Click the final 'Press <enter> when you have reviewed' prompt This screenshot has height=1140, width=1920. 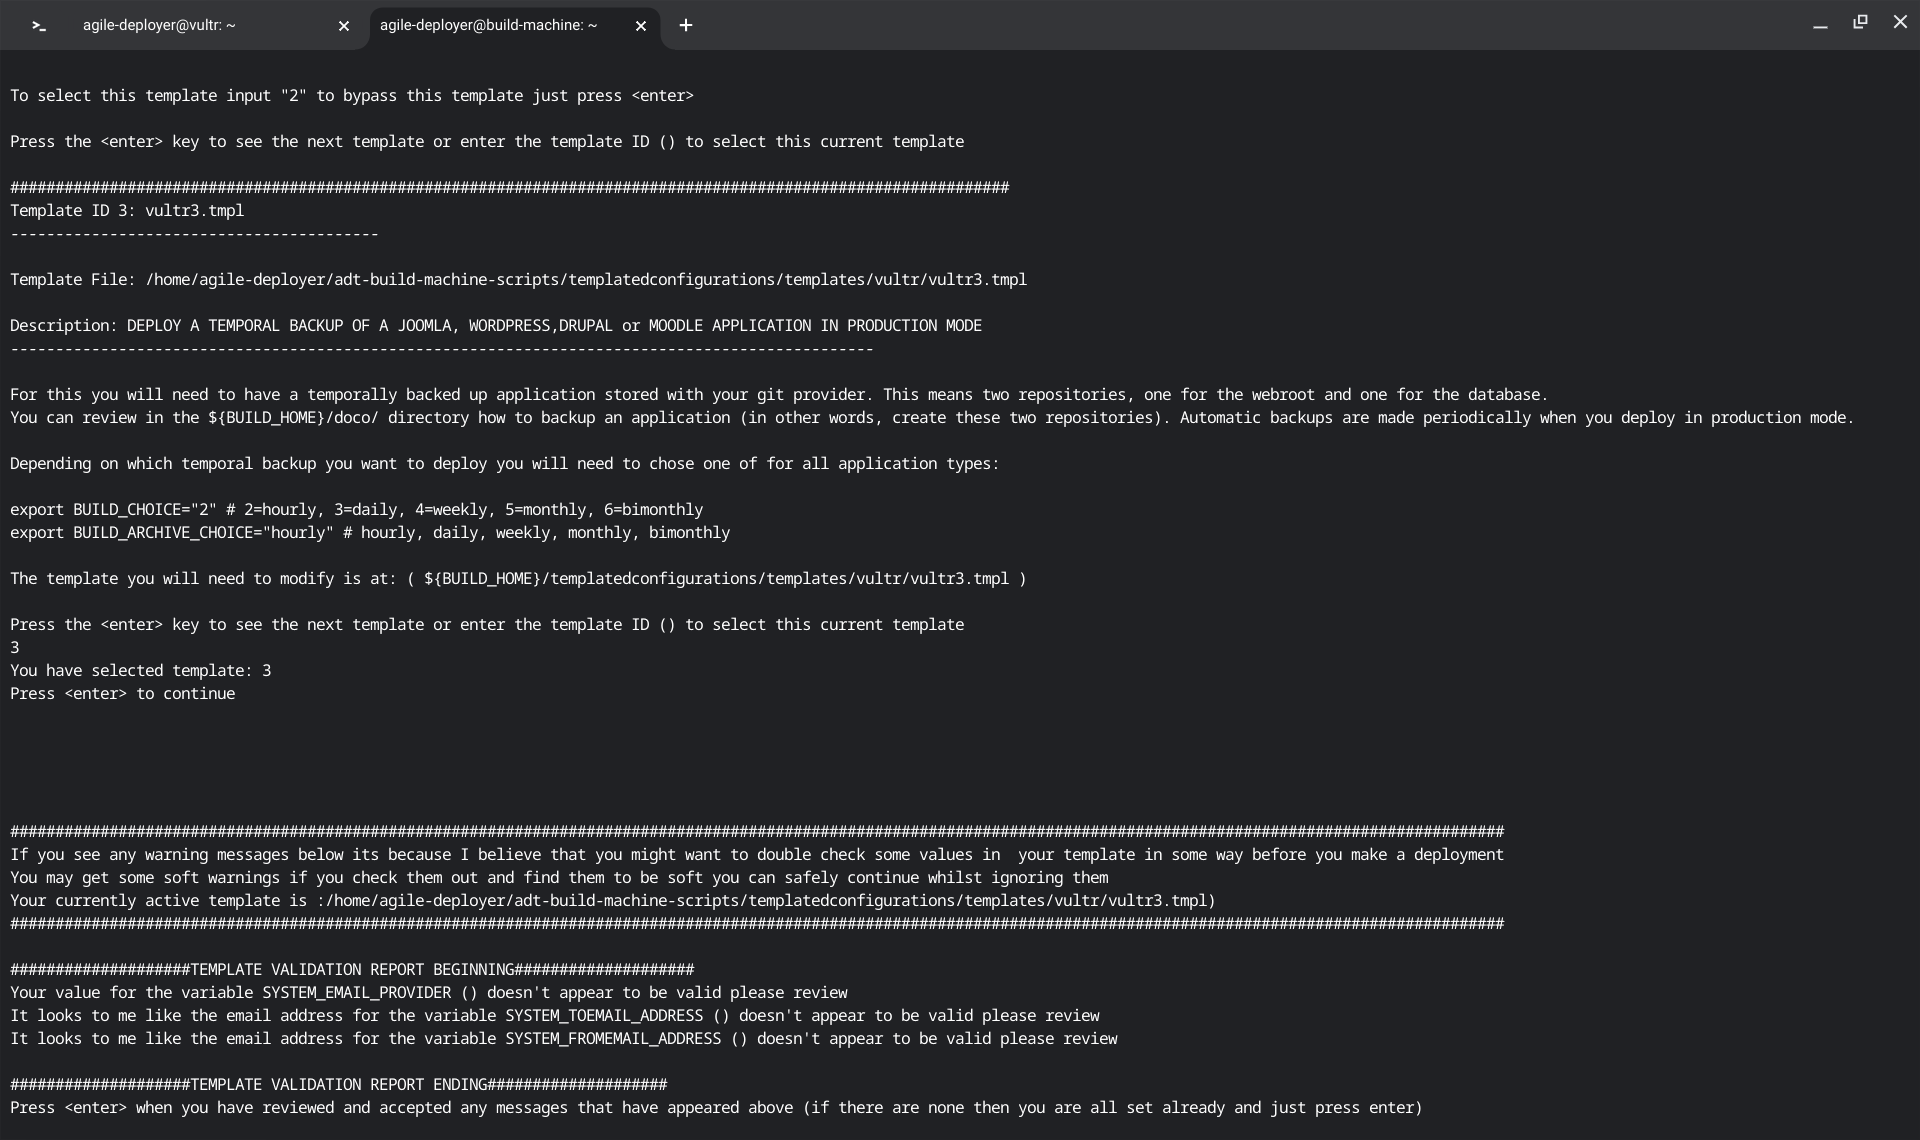click(x=715, y=1108)
